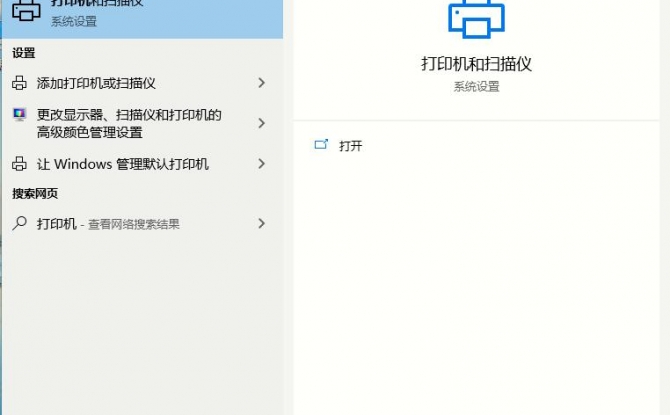Expand arrow for 让 Windows 管理默认打印机

[x=262, y=164]
